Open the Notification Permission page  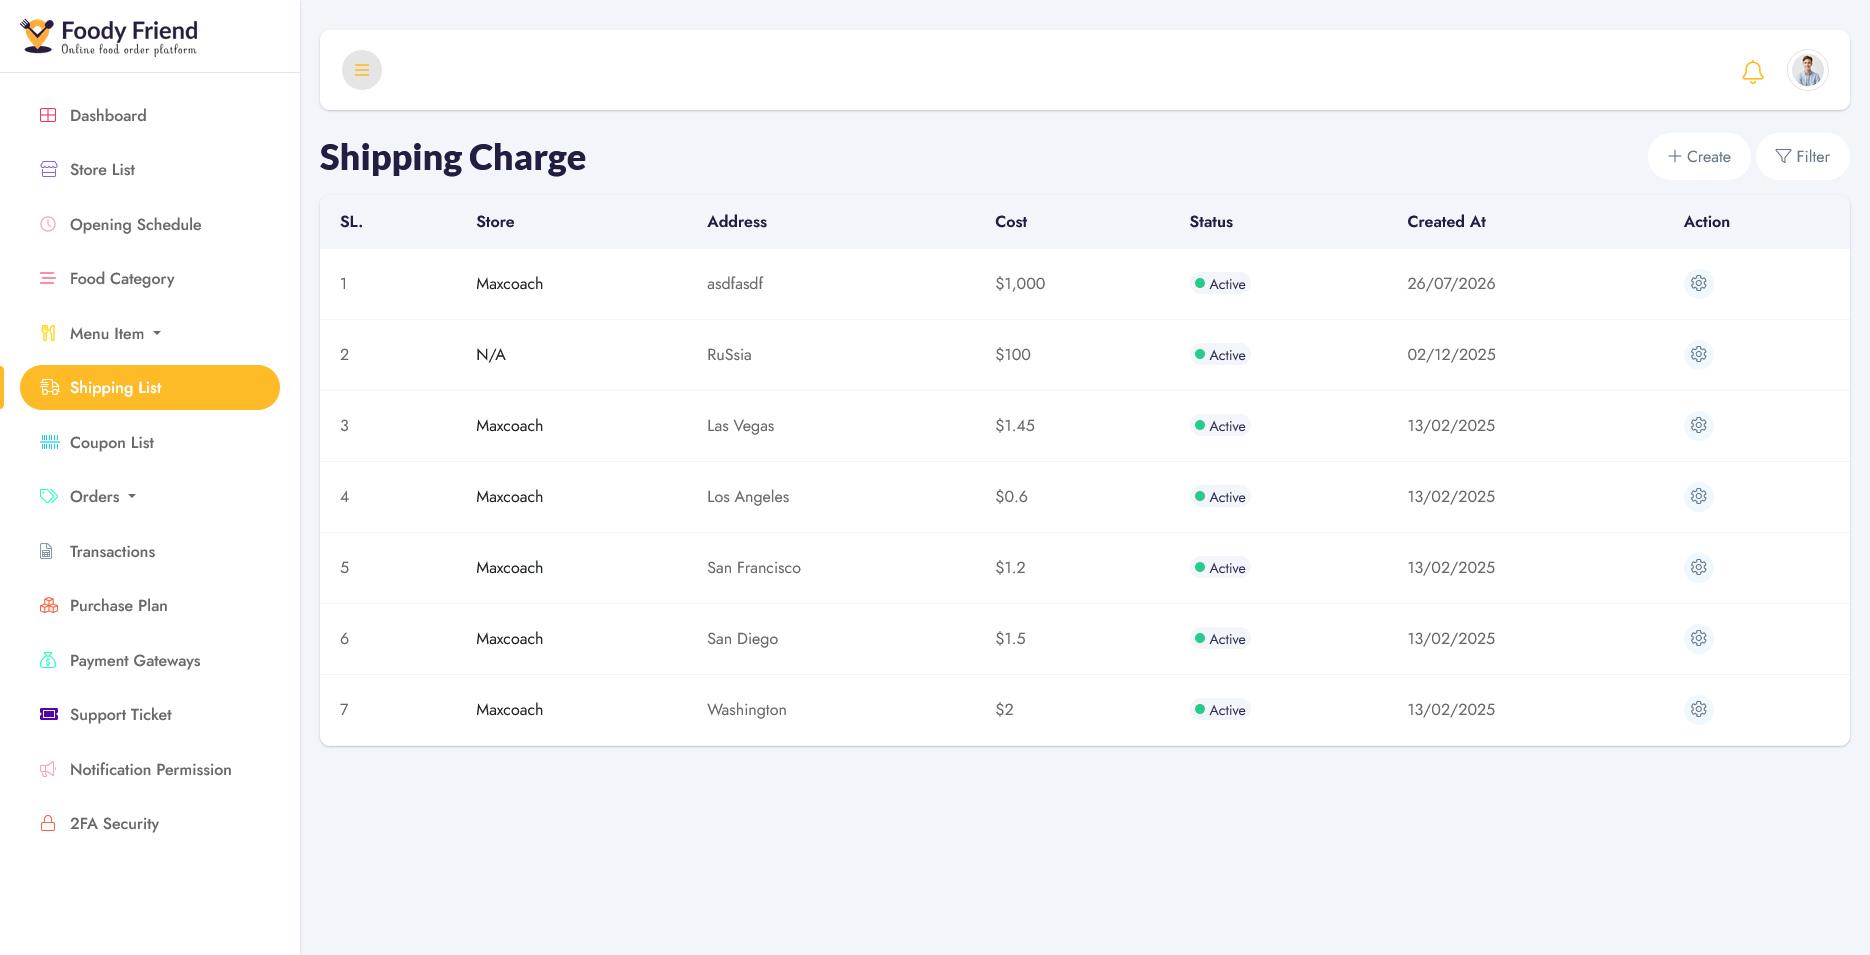pyautogui.click(x=150, y=770)
